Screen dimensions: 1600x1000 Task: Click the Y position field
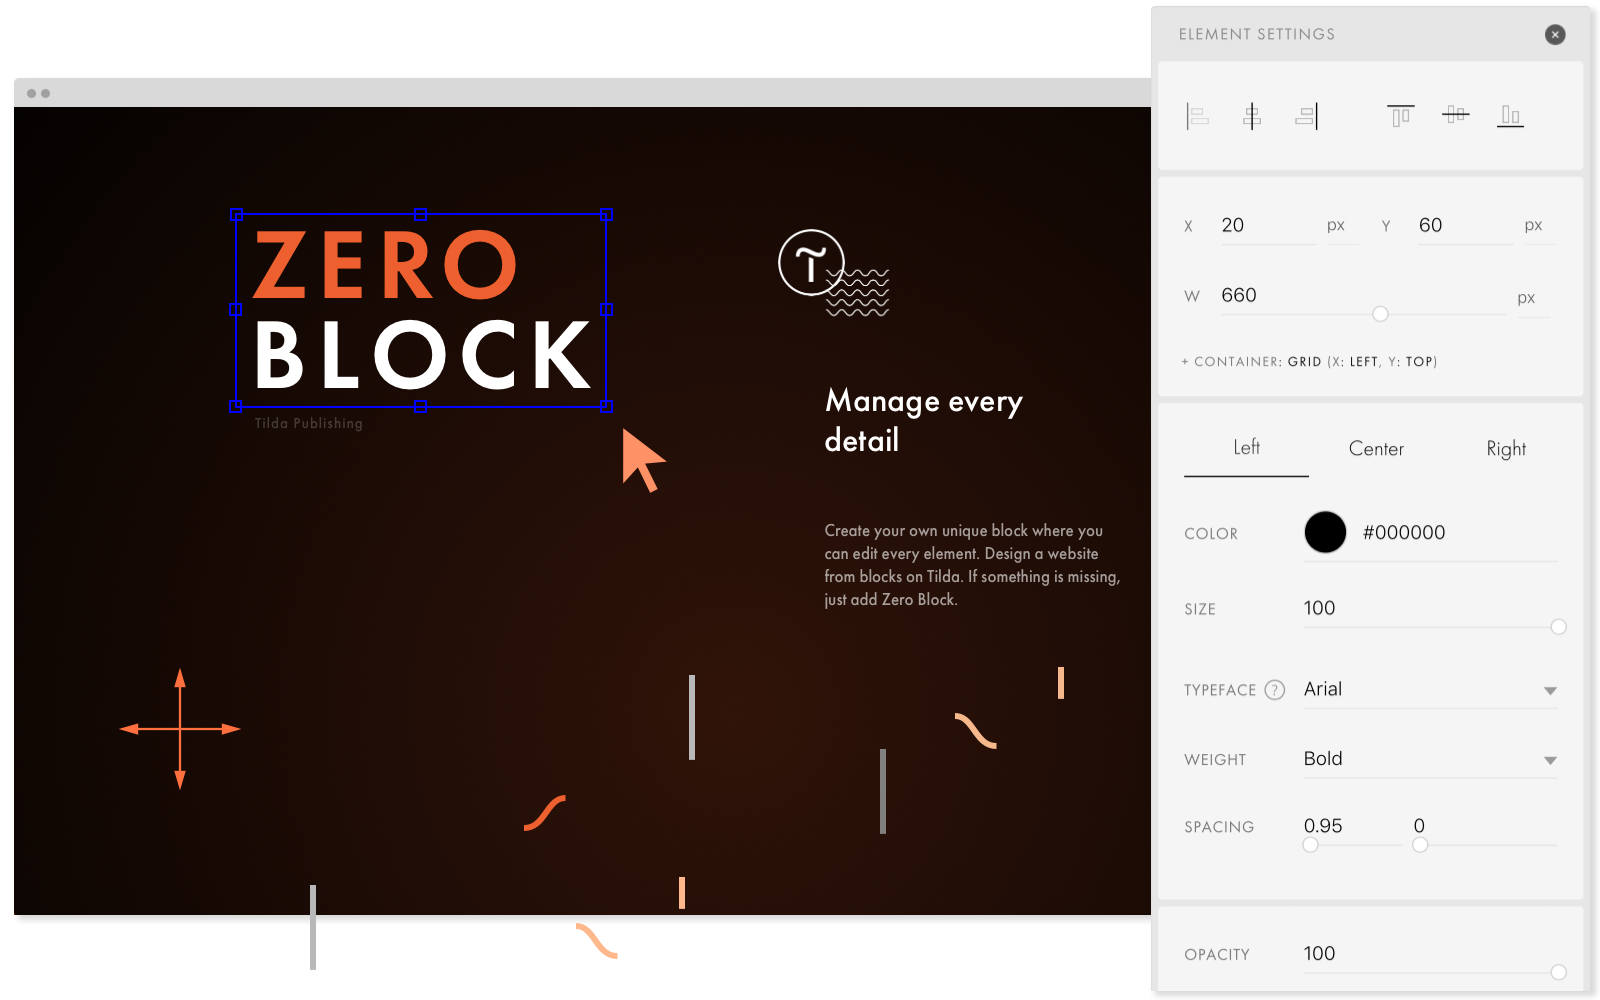[x=1465, y=226]
